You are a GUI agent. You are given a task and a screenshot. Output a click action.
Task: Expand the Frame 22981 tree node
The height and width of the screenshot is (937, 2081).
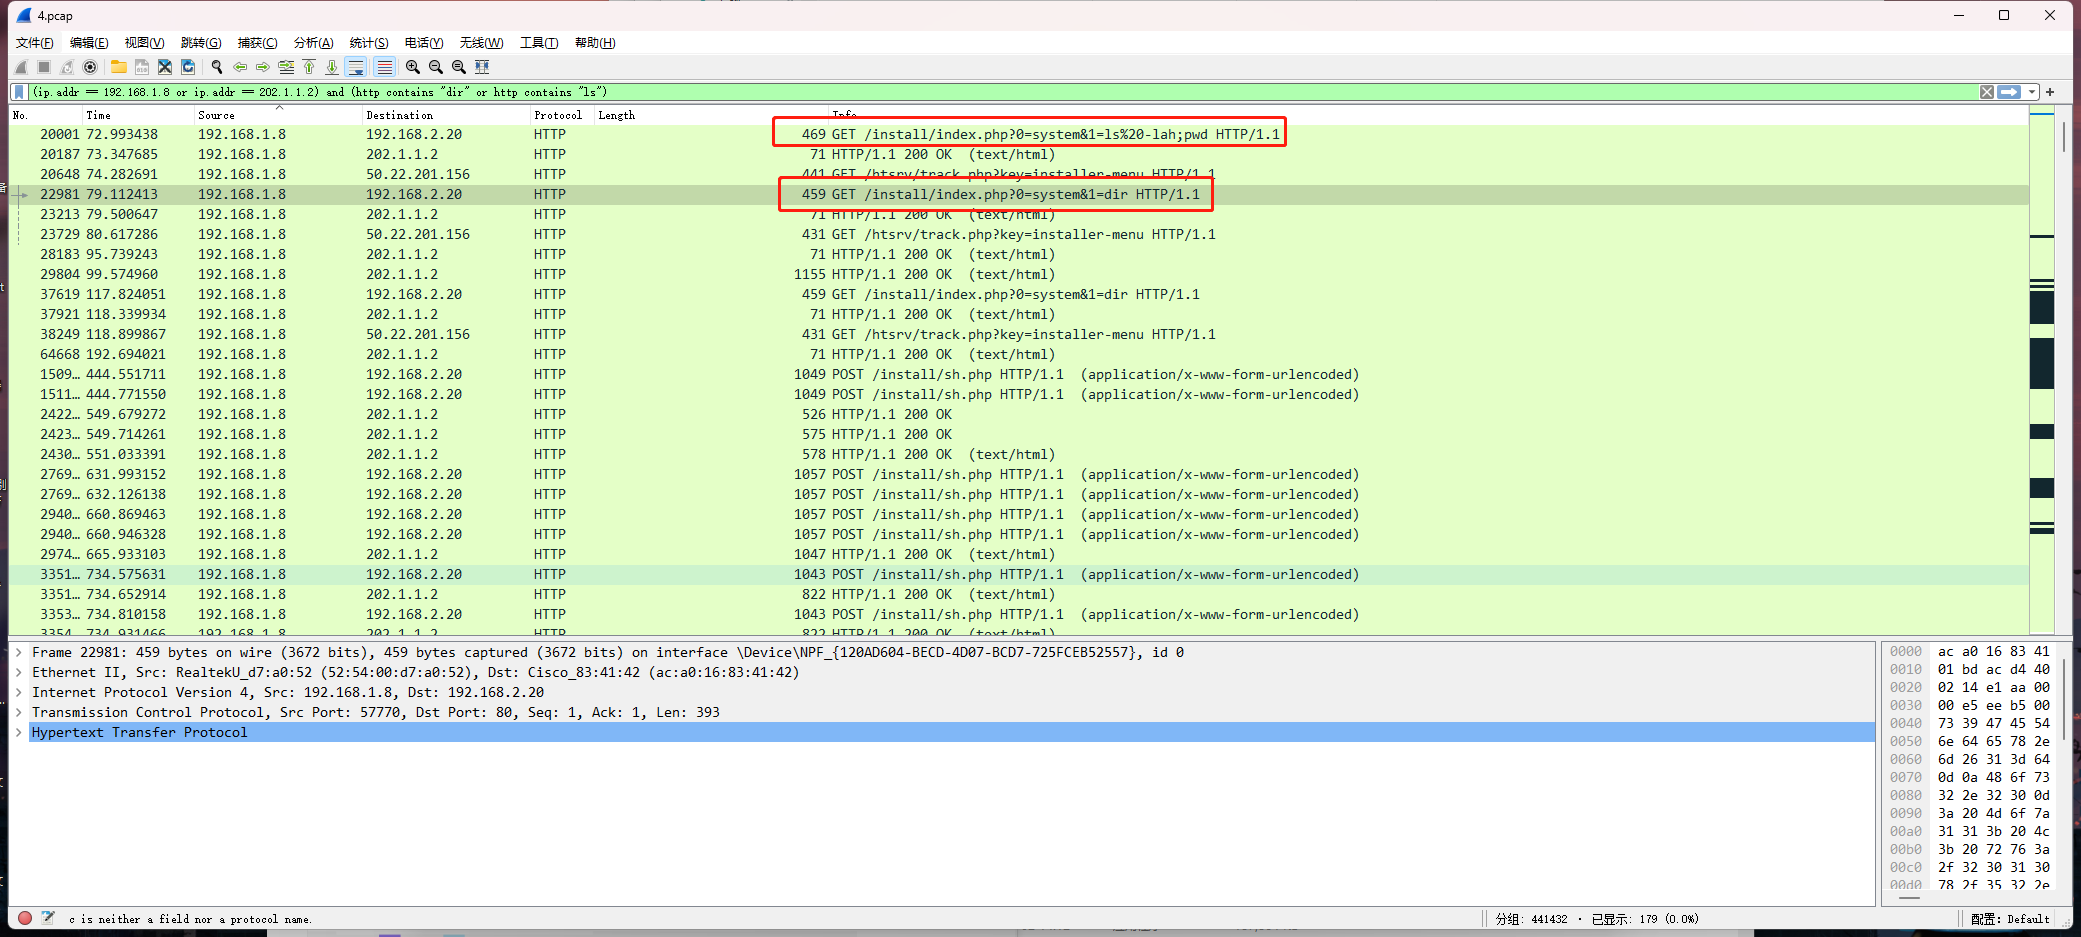click(19, 652)
